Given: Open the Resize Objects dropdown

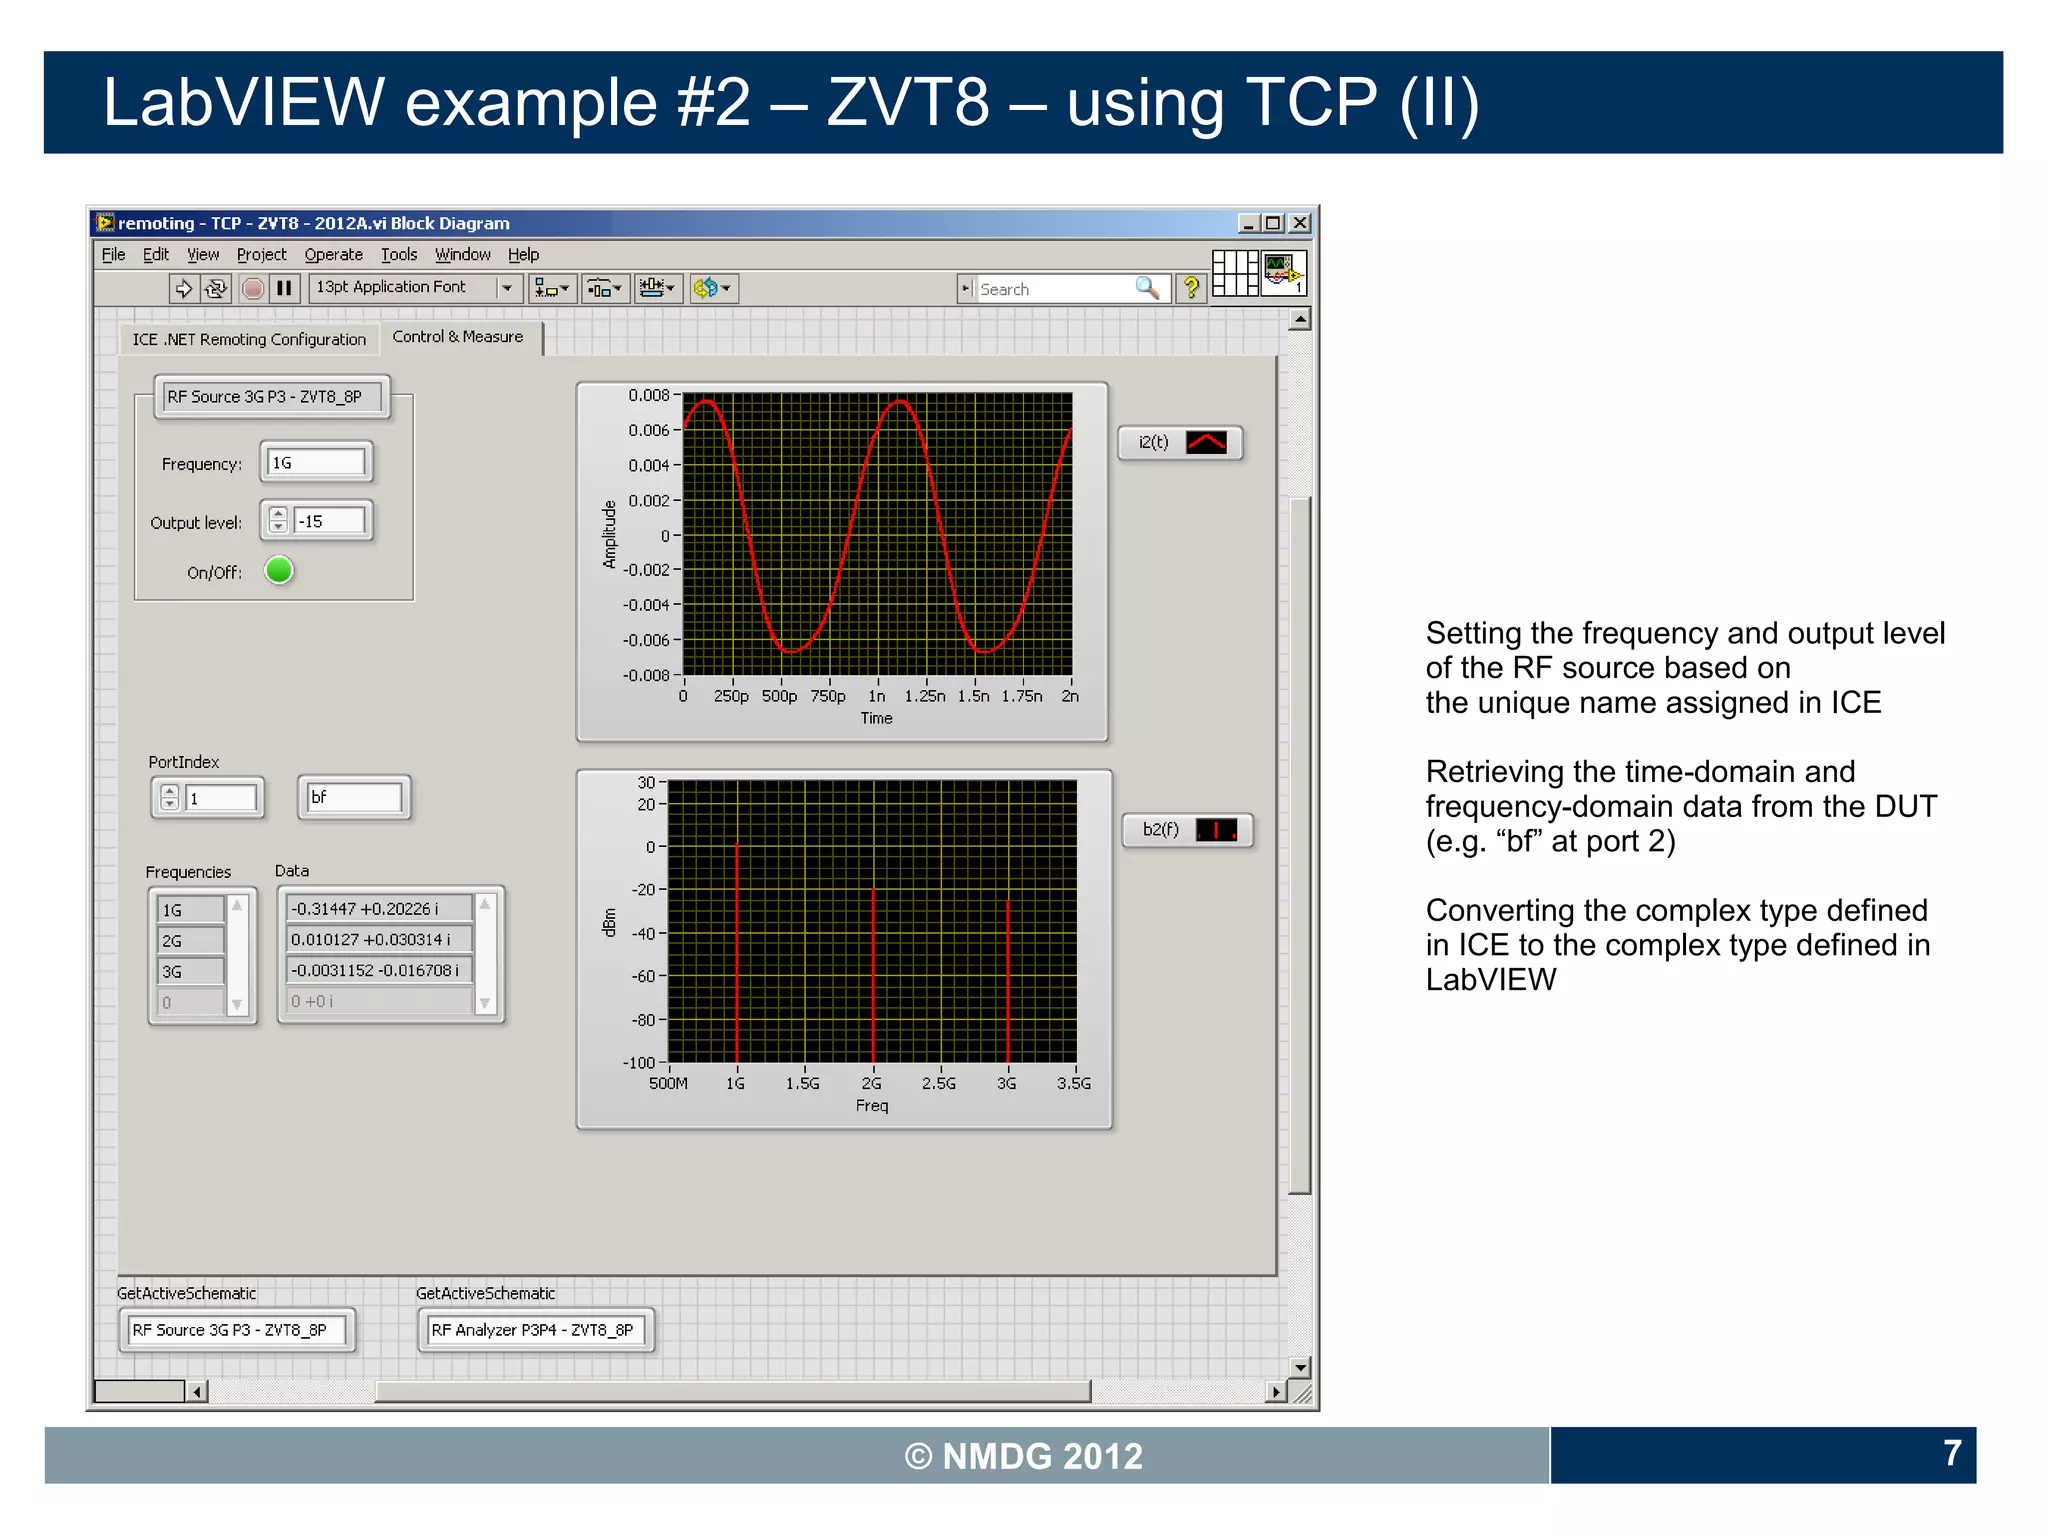Looking at the screenshot, I should (658, 289).
